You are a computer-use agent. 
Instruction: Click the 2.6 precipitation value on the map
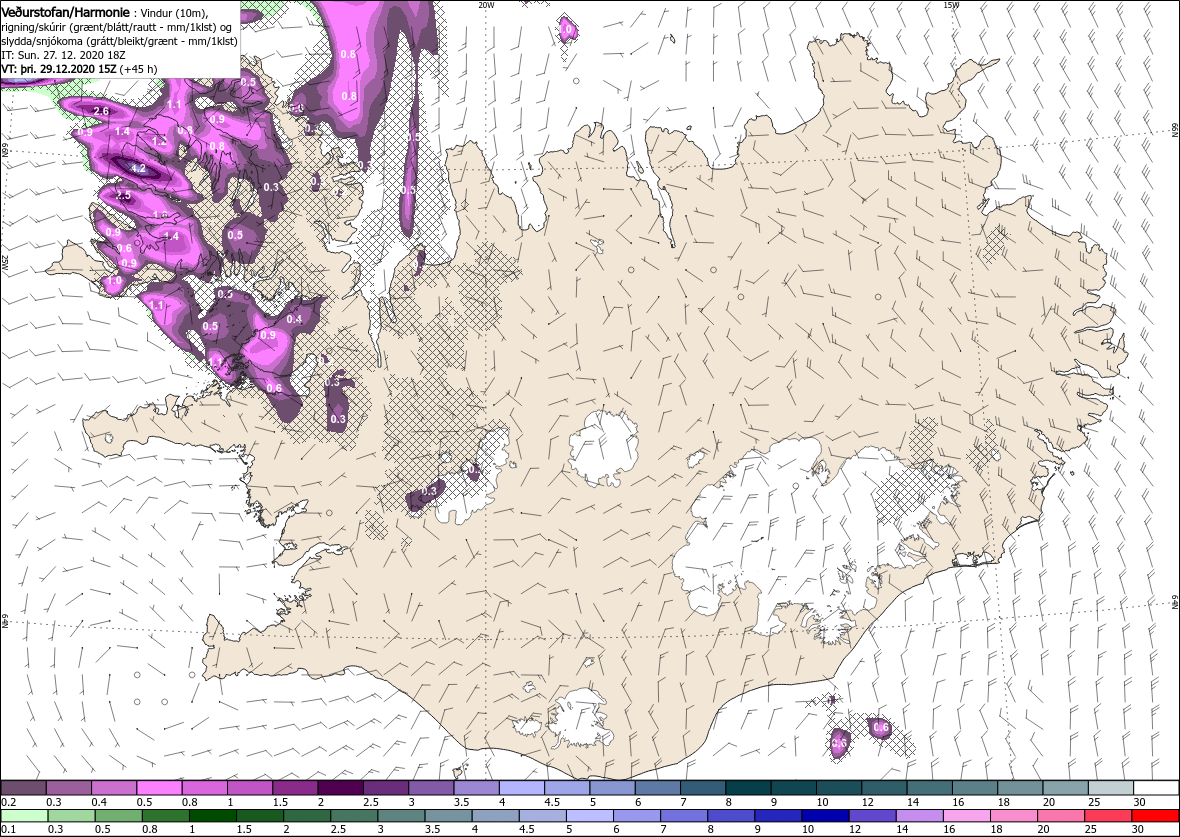click(100, 111)
